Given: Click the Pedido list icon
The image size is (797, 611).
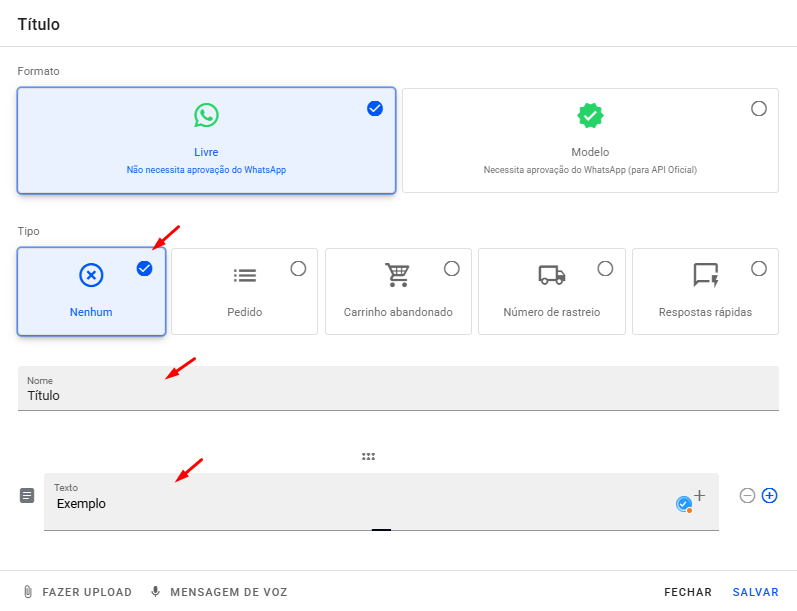Looking at the screenshot, I should pyautogui.click(x=244, y=275).
